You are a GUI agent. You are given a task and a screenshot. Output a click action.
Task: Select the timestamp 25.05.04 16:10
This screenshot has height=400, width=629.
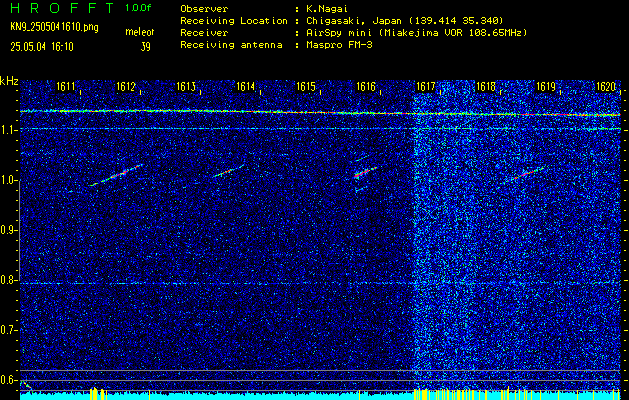coord(42,47)
